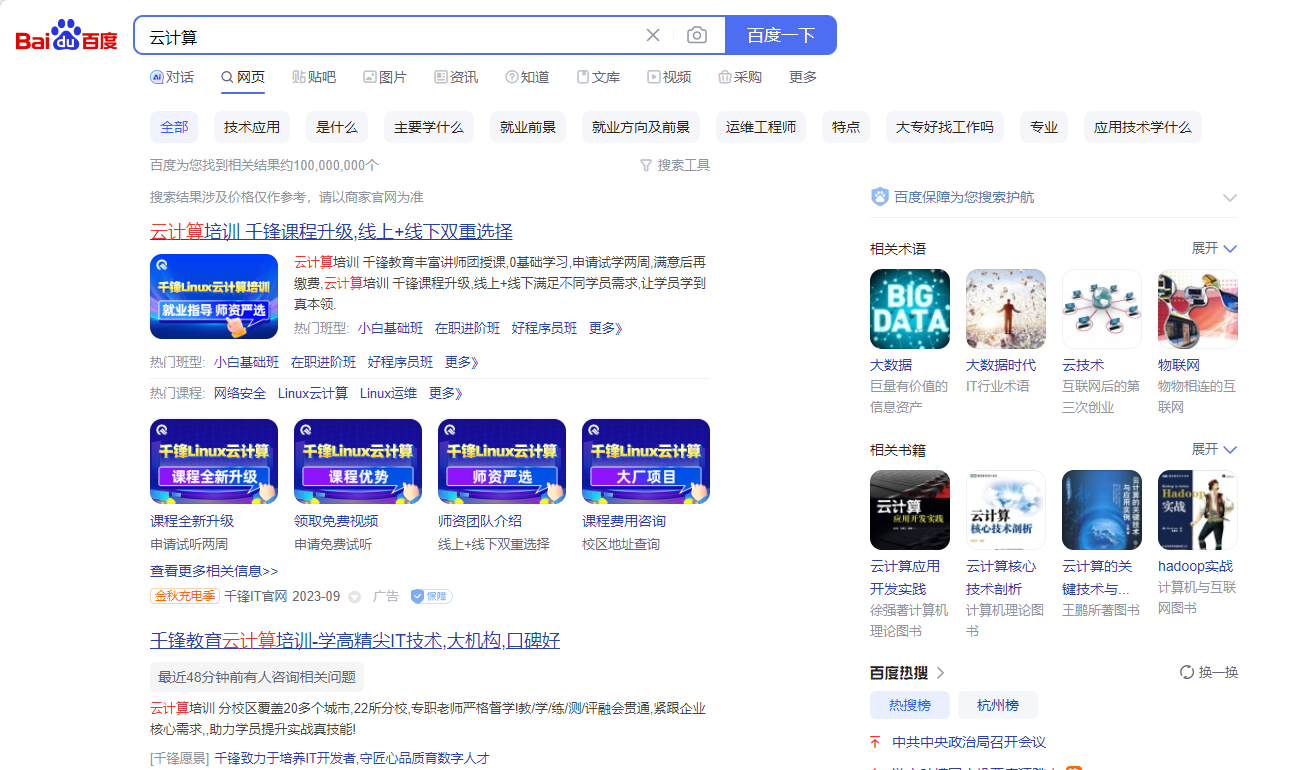Open the 云计算培训 千锋课程升级 ad title
This screenshot has width=1294, height=770.
click(331, 232)
